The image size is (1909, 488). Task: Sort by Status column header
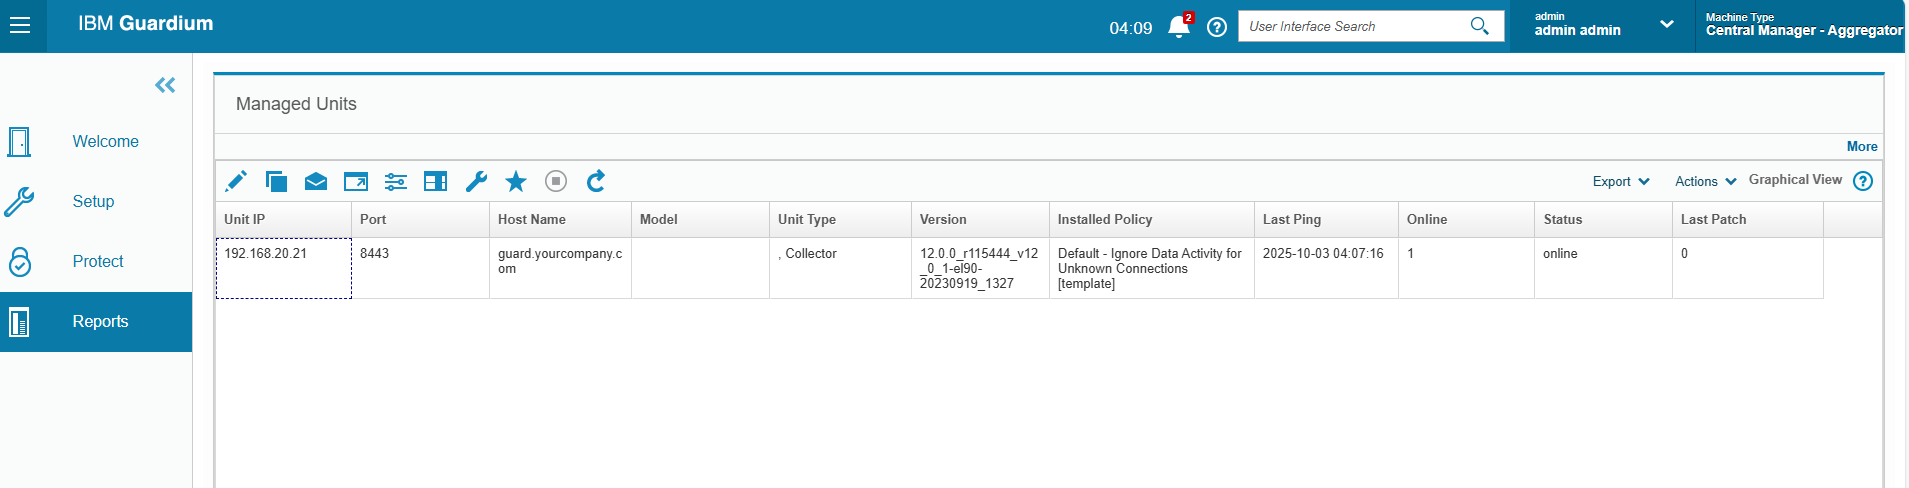pyautogui.click(x=1603, y=220)
